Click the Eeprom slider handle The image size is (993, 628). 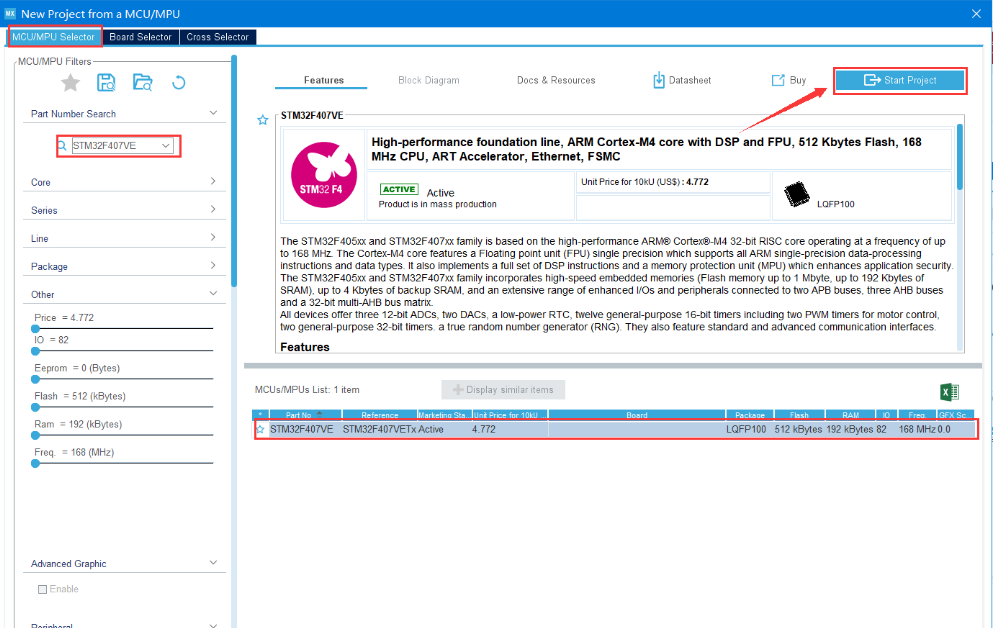pyautogui.click(x=35, y=379)
